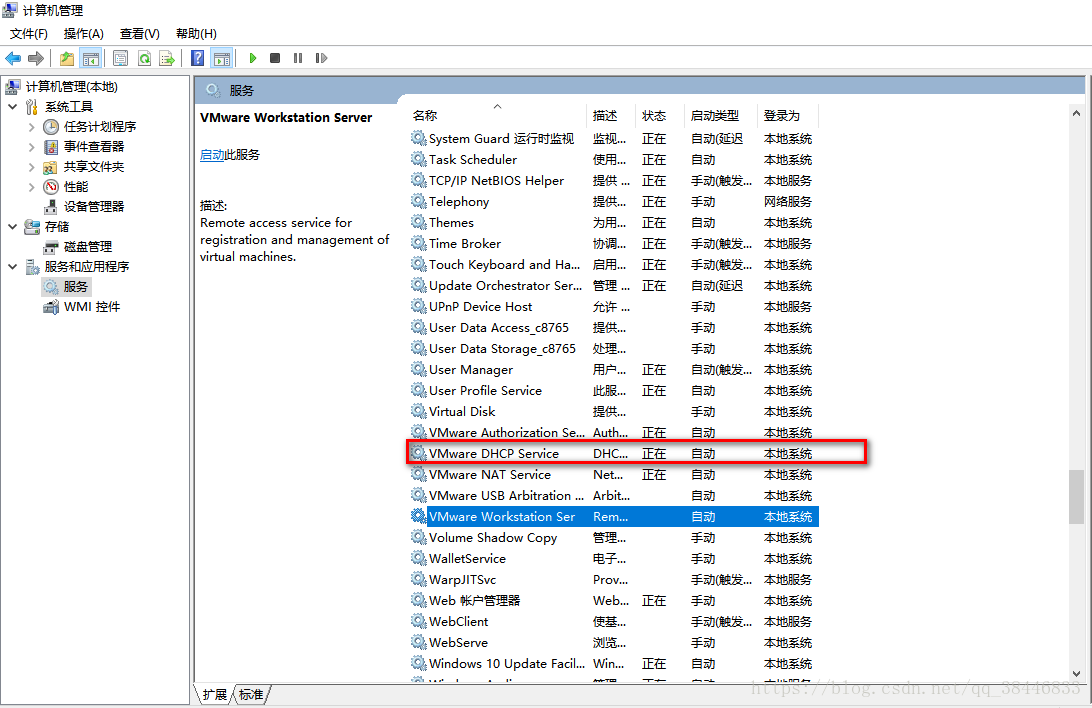
Task: Select the WebClient service row
Action: (x=614, y=622)
